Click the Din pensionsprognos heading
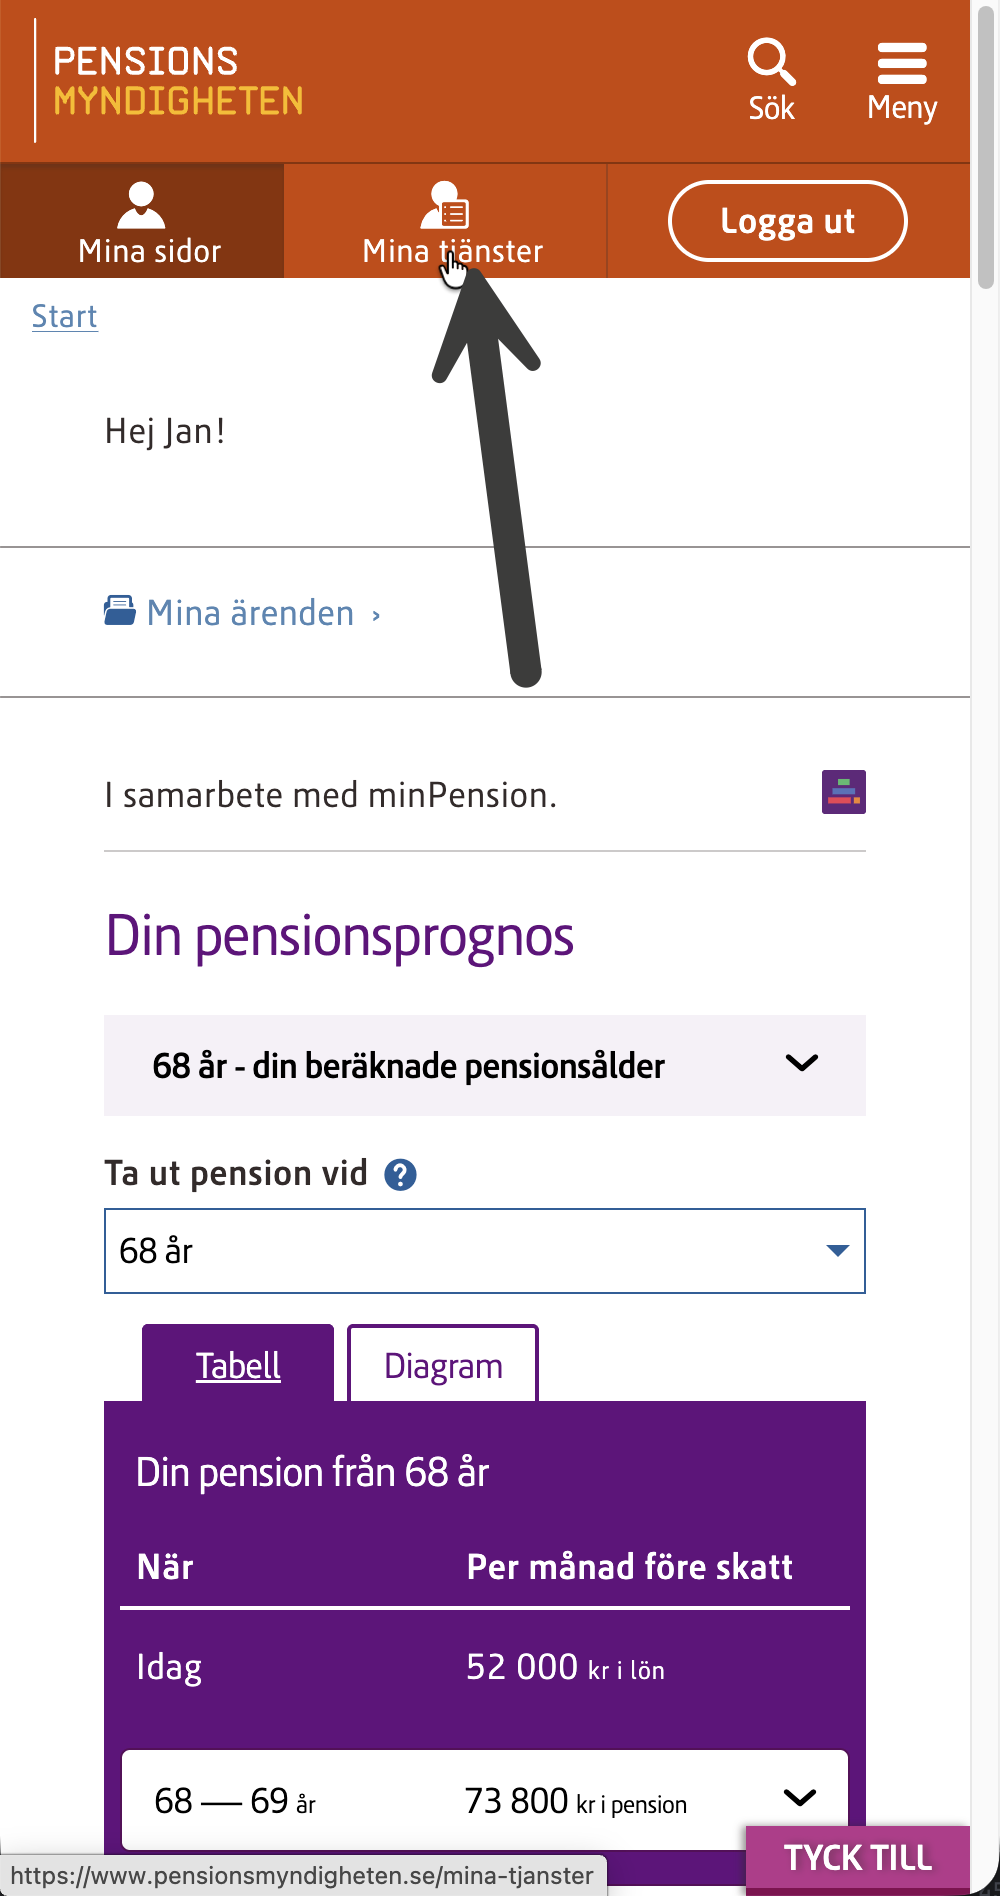The image size is (1000, 1896). (x=340, y=937)
